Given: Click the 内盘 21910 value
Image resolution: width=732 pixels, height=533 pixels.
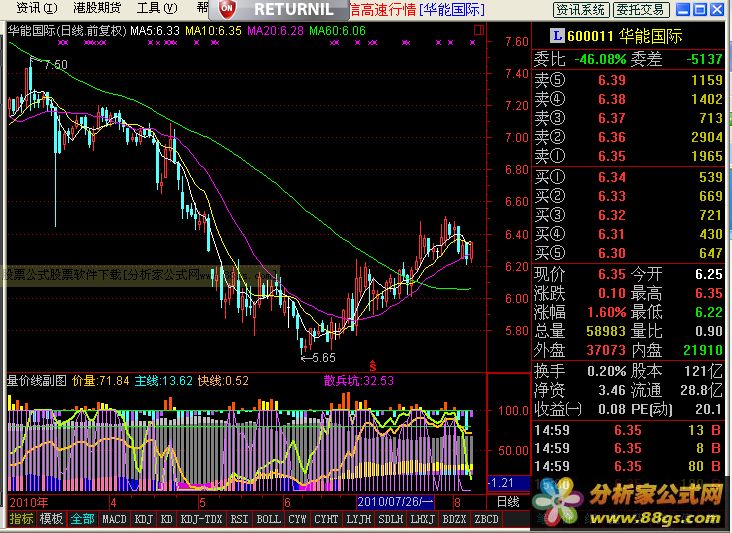Looking at the screenshot, I should click(703, 350).
